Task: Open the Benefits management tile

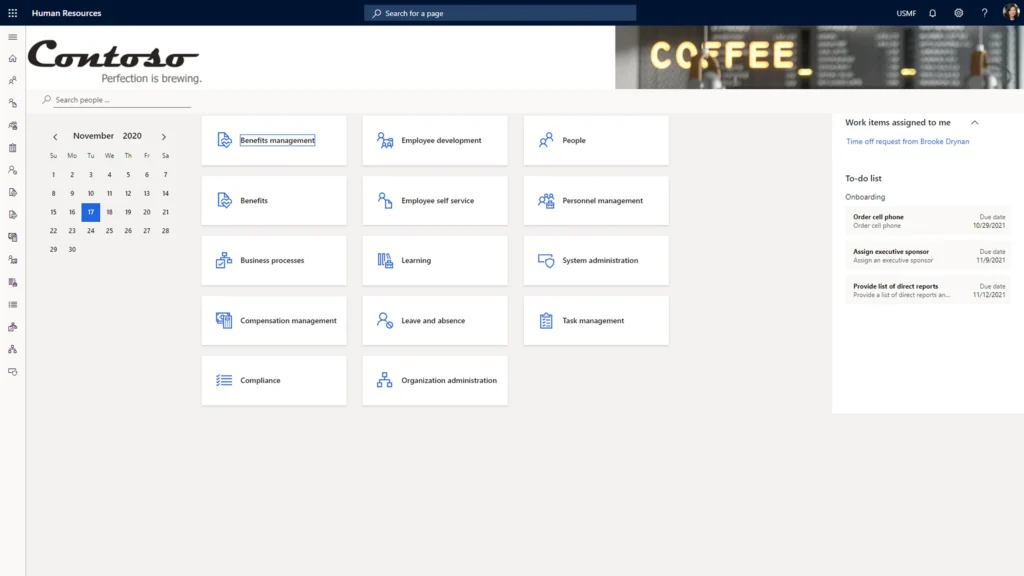Action: [274, 141]
